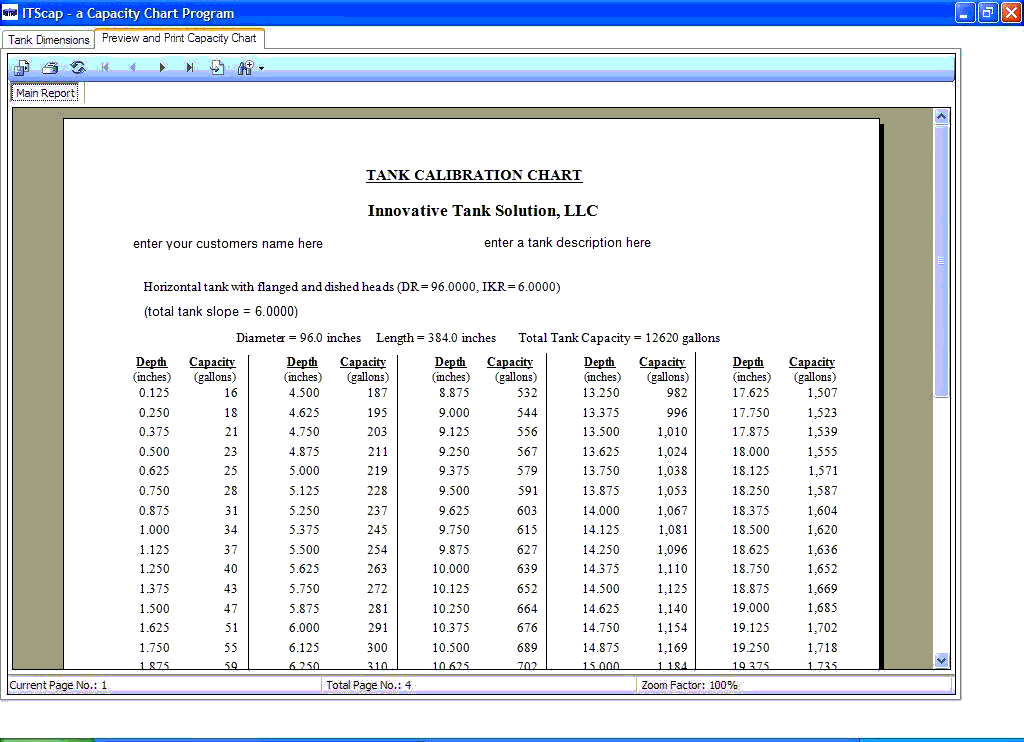Click 'Total Page No.: 4' in status bar
Screen dimensions: 1024x742
[x=368, y=685]
